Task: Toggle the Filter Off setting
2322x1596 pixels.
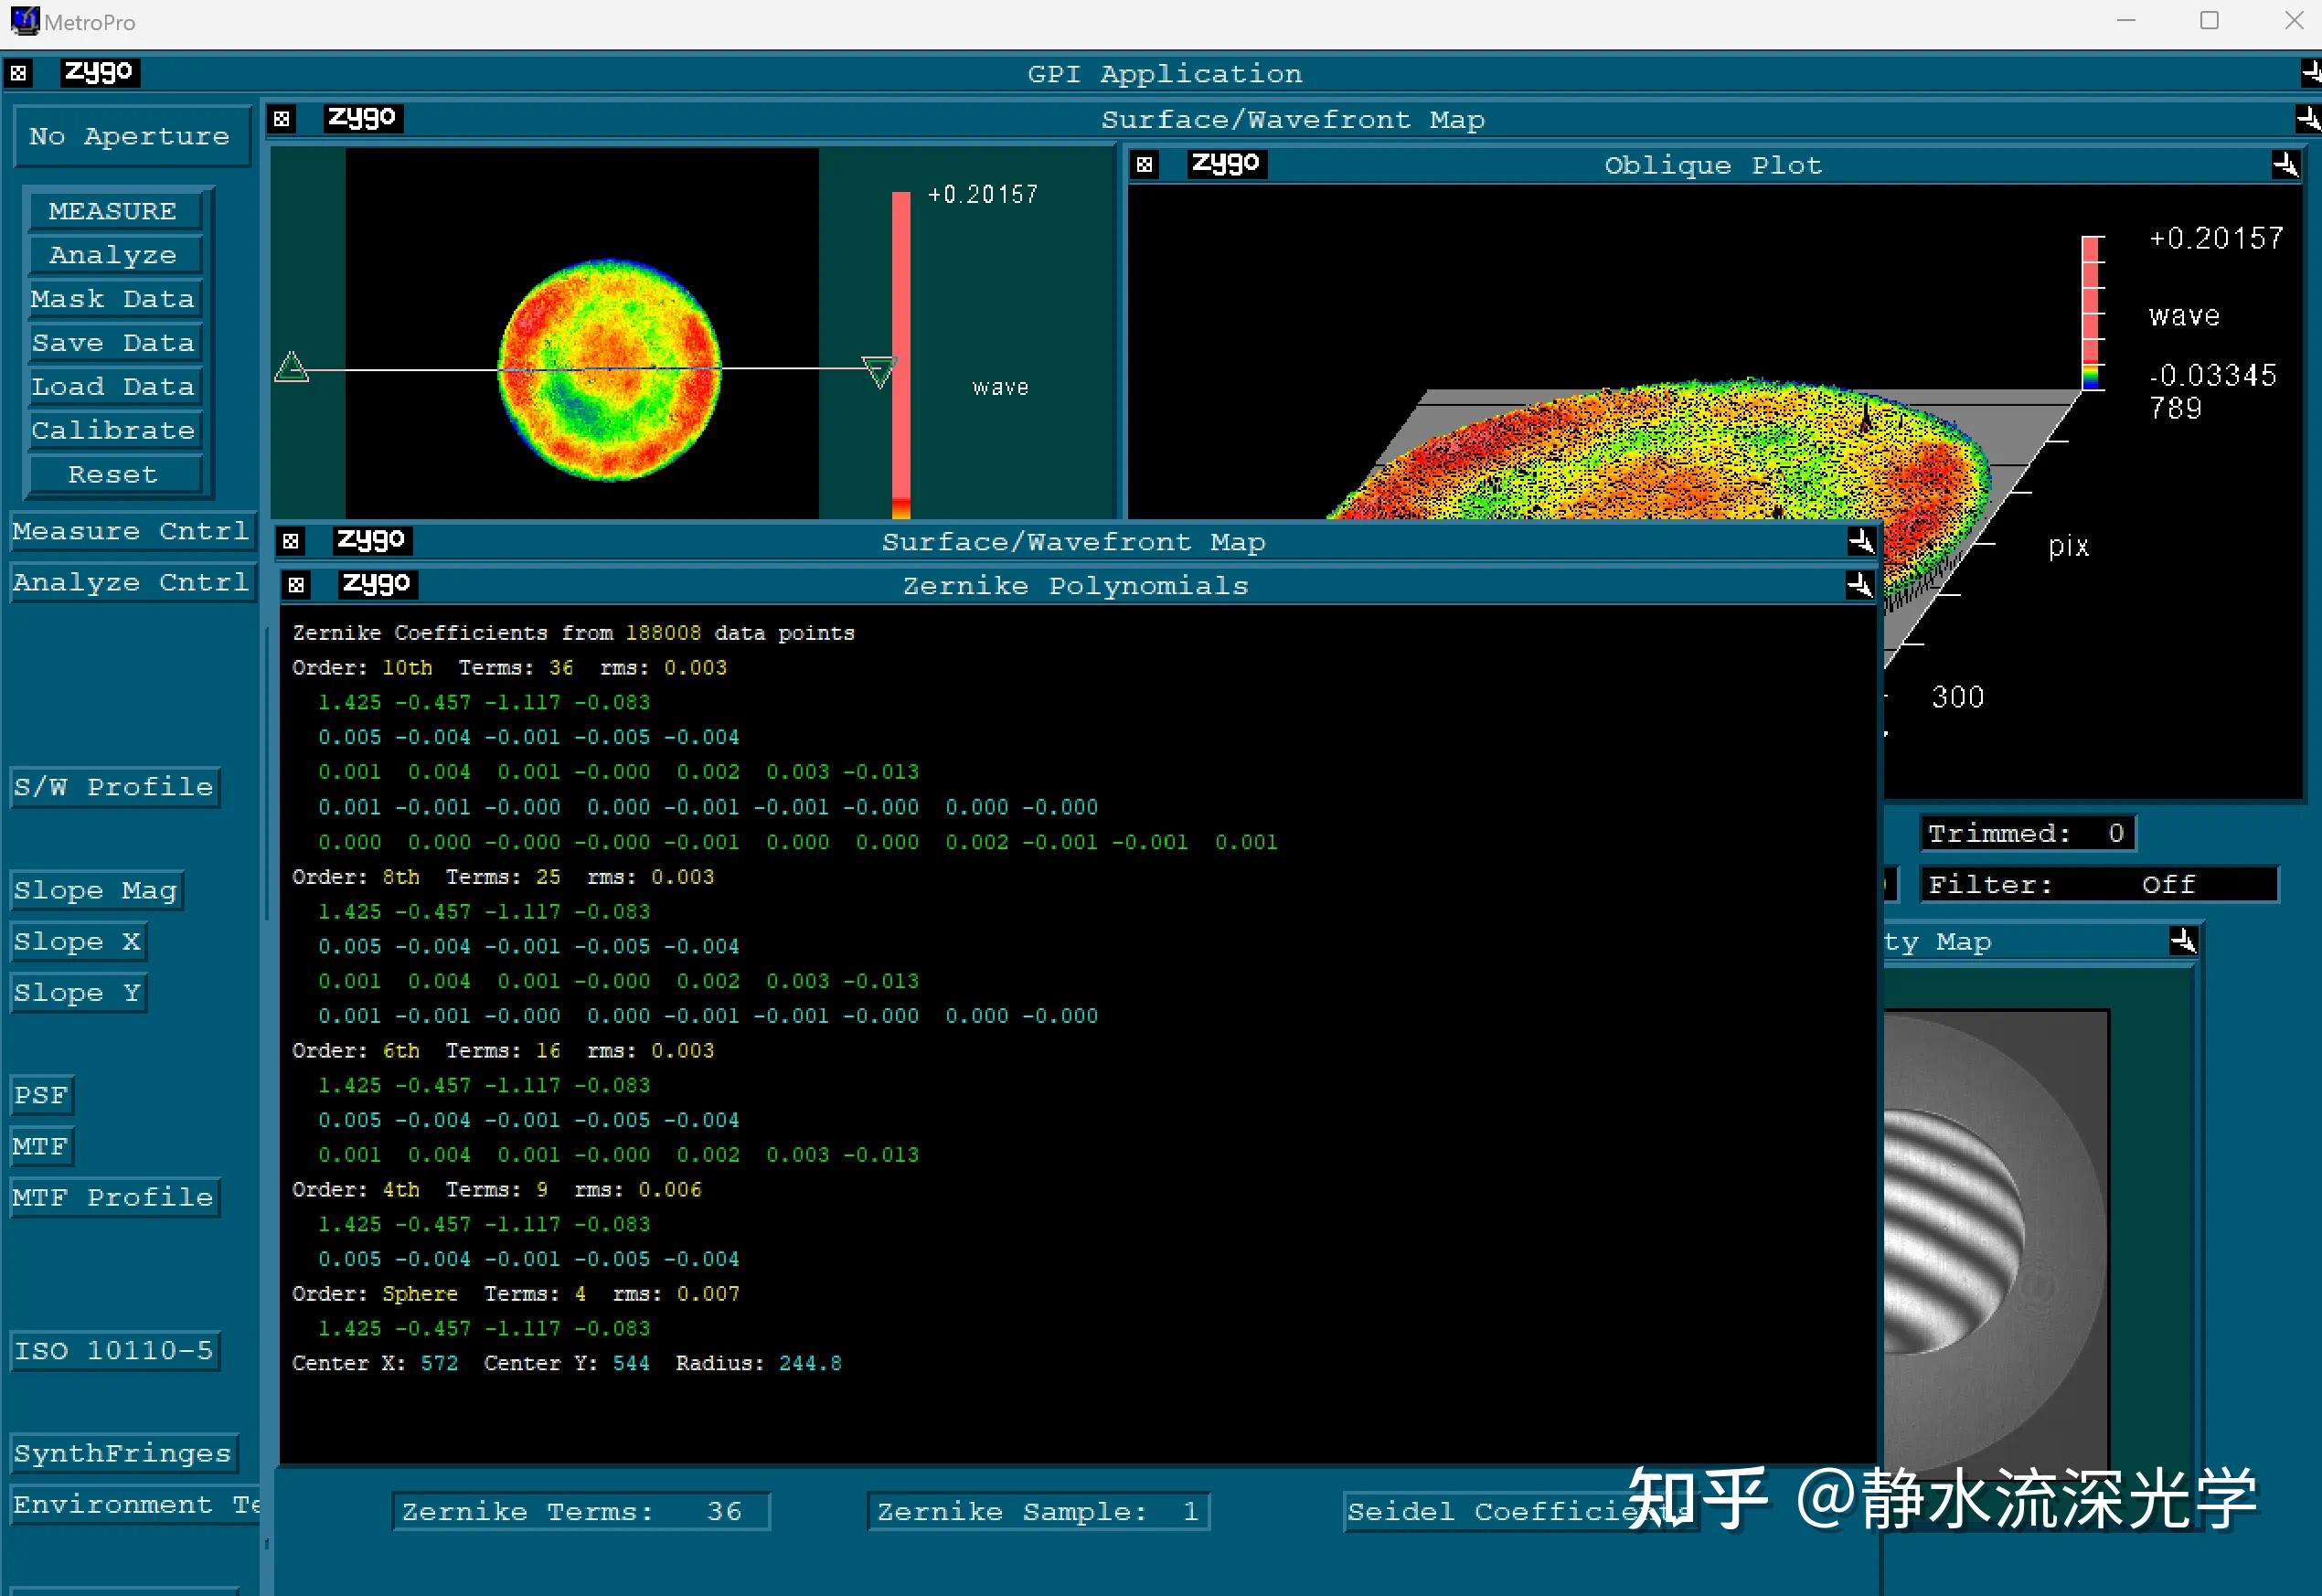Action: pyautogui.click(x=2098, y=885)
